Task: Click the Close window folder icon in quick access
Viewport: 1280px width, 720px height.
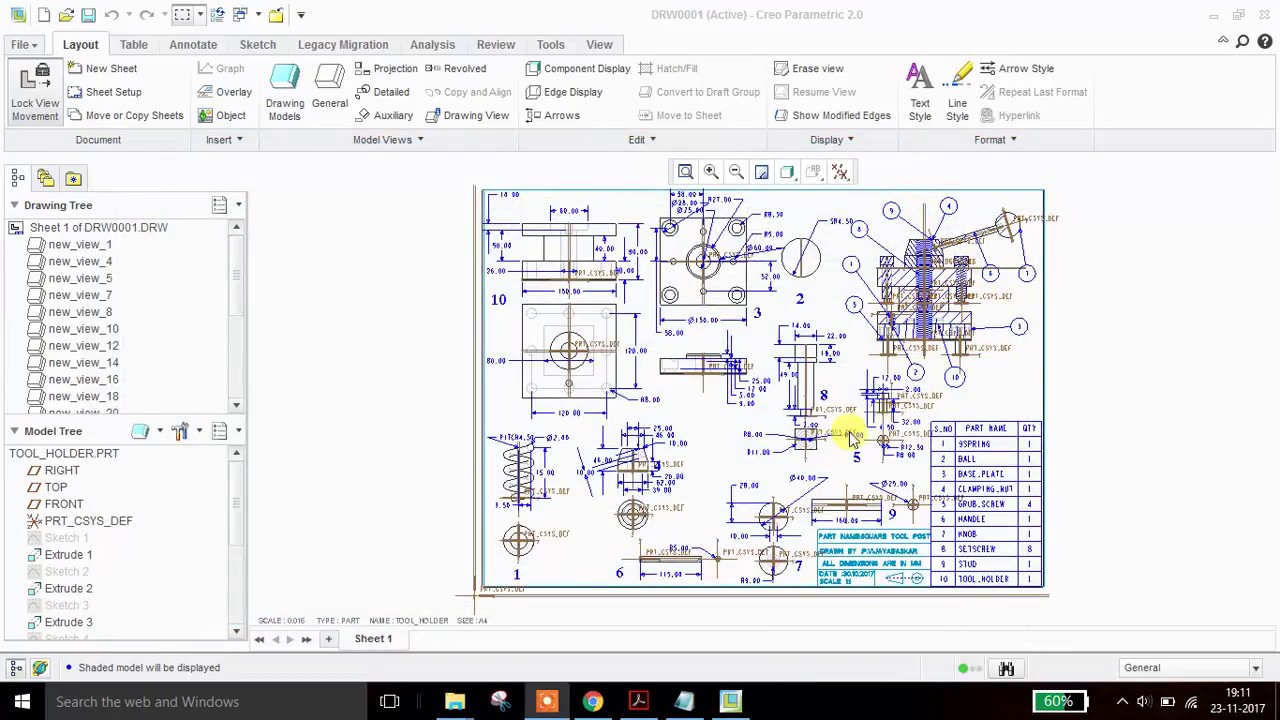Action: [276, 15]
